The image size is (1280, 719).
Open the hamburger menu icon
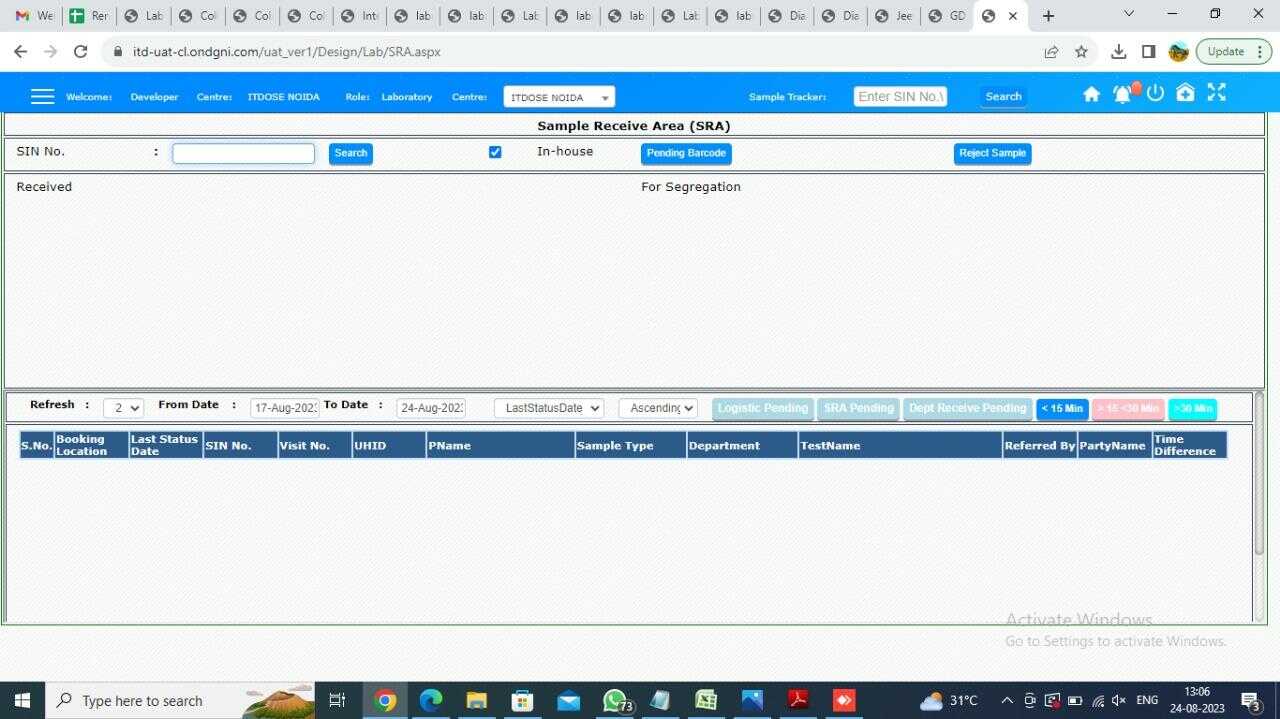coord(42,95)
